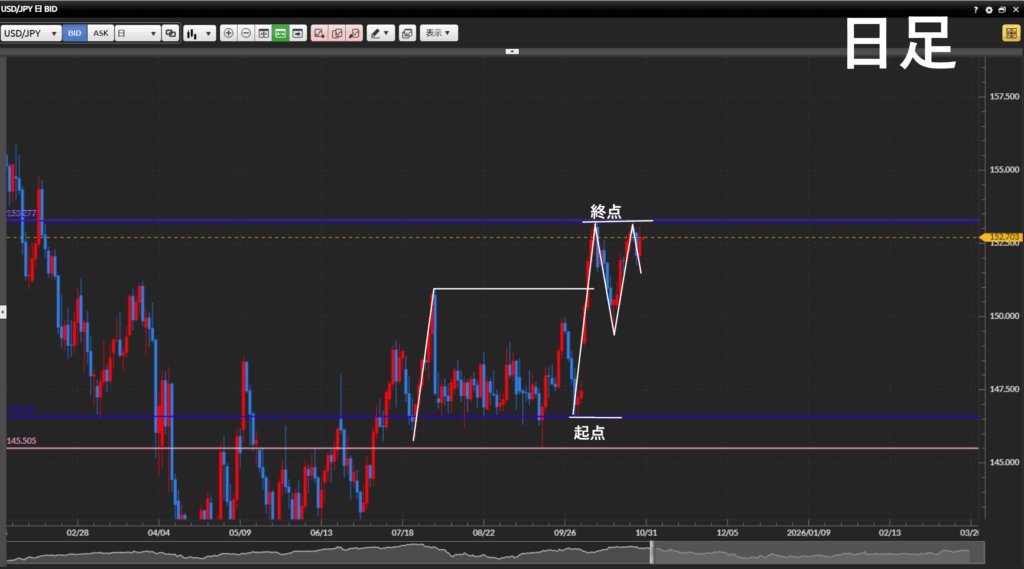Click the question mark help icon
This screenshot has width=1024, height=569.
pyautogui.click(x=975, y=9)
